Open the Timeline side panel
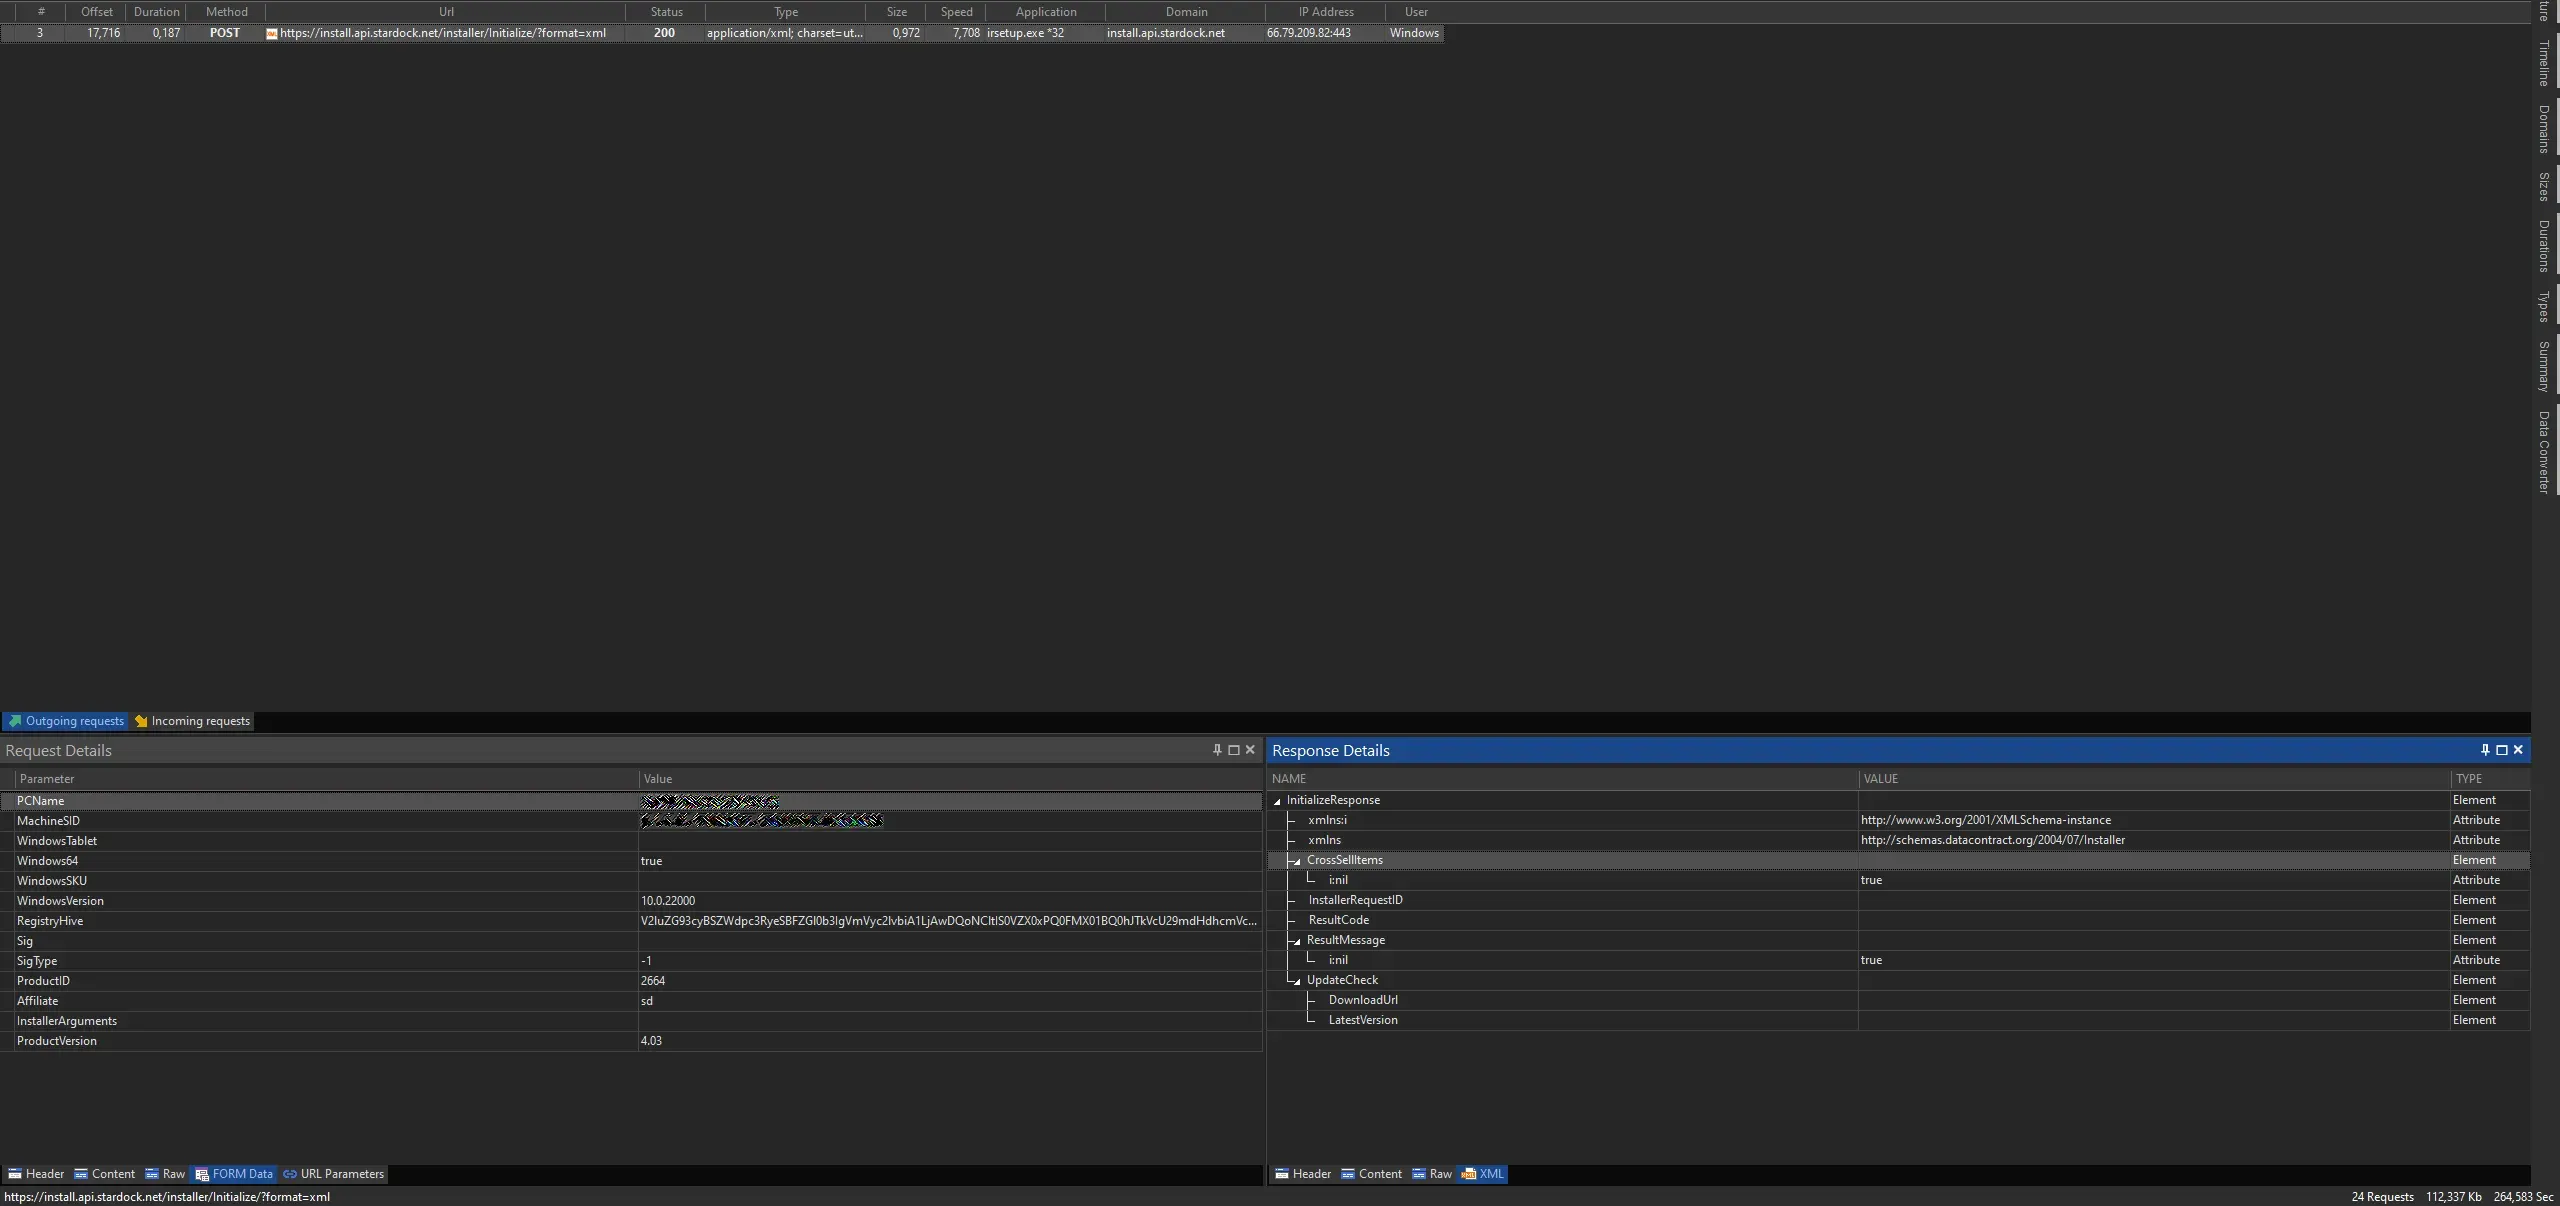Screen dimensions: 2560x1206 pos(2544,63)
